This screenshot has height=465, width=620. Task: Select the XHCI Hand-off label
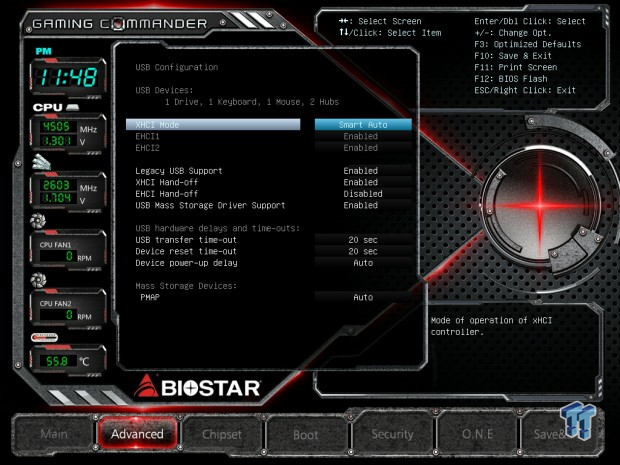(166, 182)
